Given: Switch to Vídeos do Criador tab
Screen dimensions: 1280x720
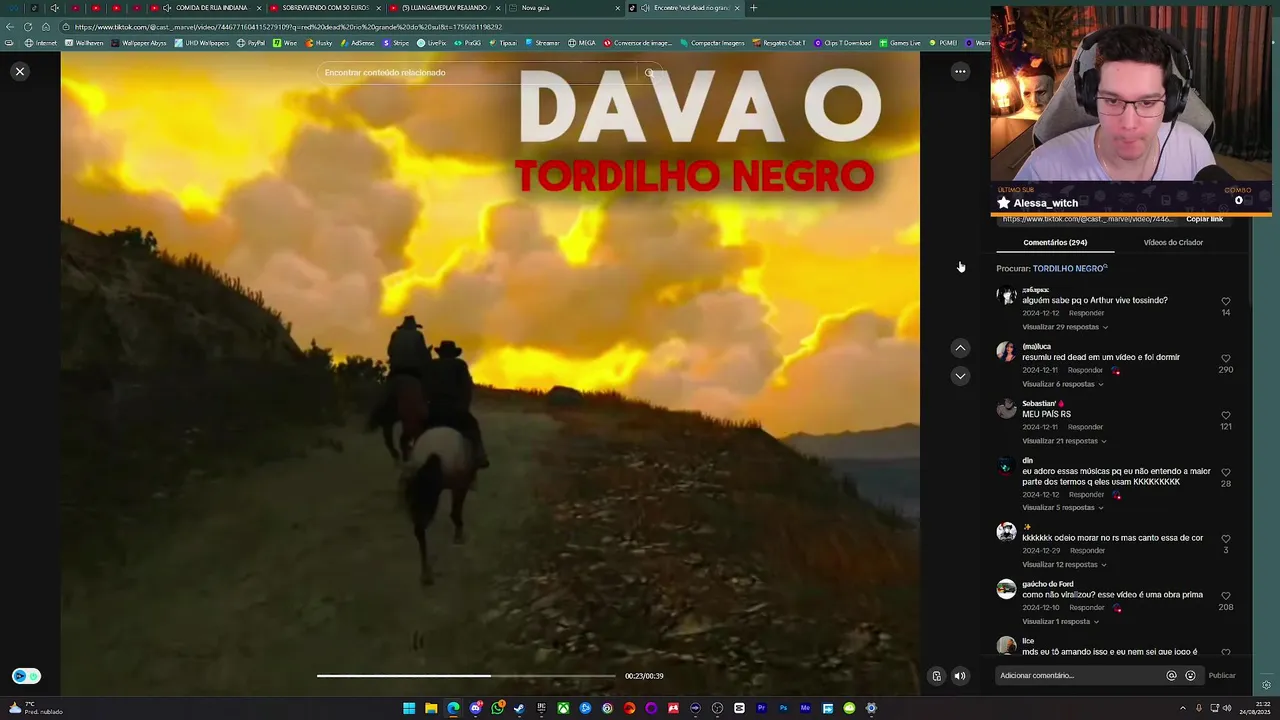Looking at the screenshot, I should click(x=1173, y=243).
